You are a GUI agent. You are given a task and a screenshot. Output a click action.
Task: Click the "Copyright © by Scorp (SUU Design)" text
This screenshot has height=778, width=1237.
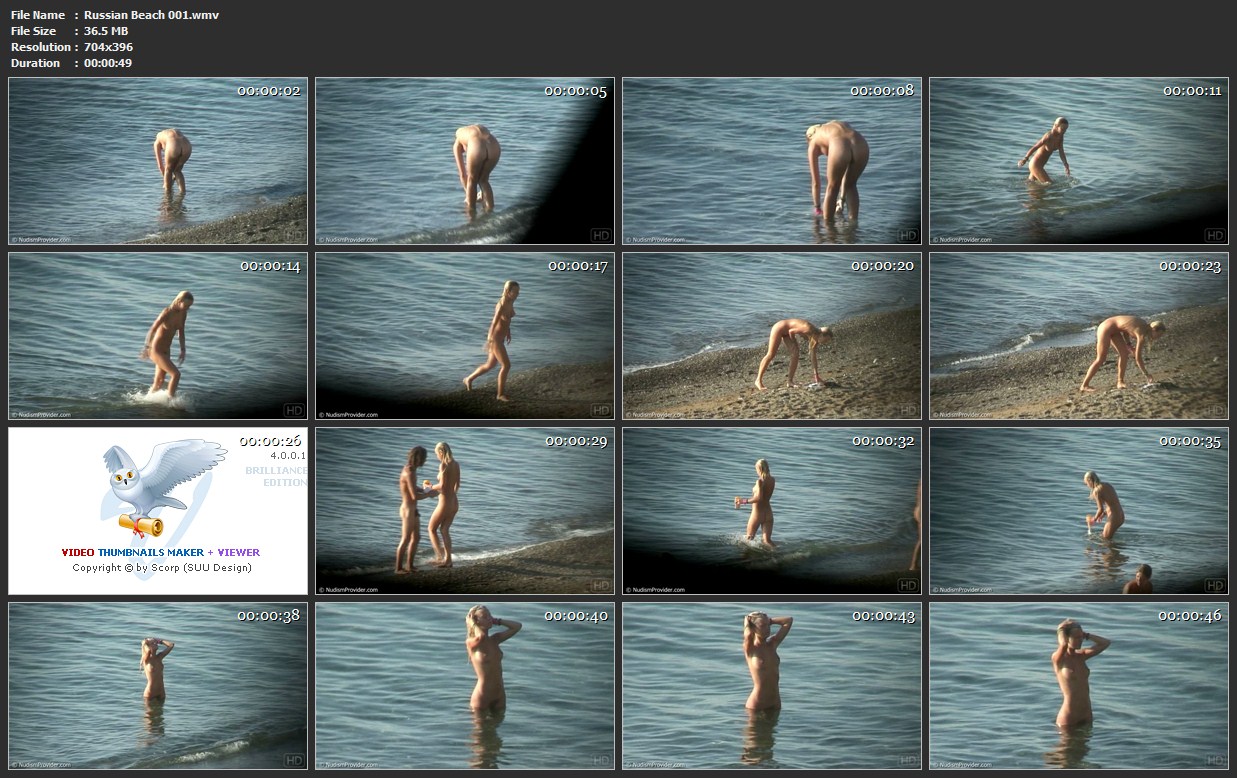161,568
